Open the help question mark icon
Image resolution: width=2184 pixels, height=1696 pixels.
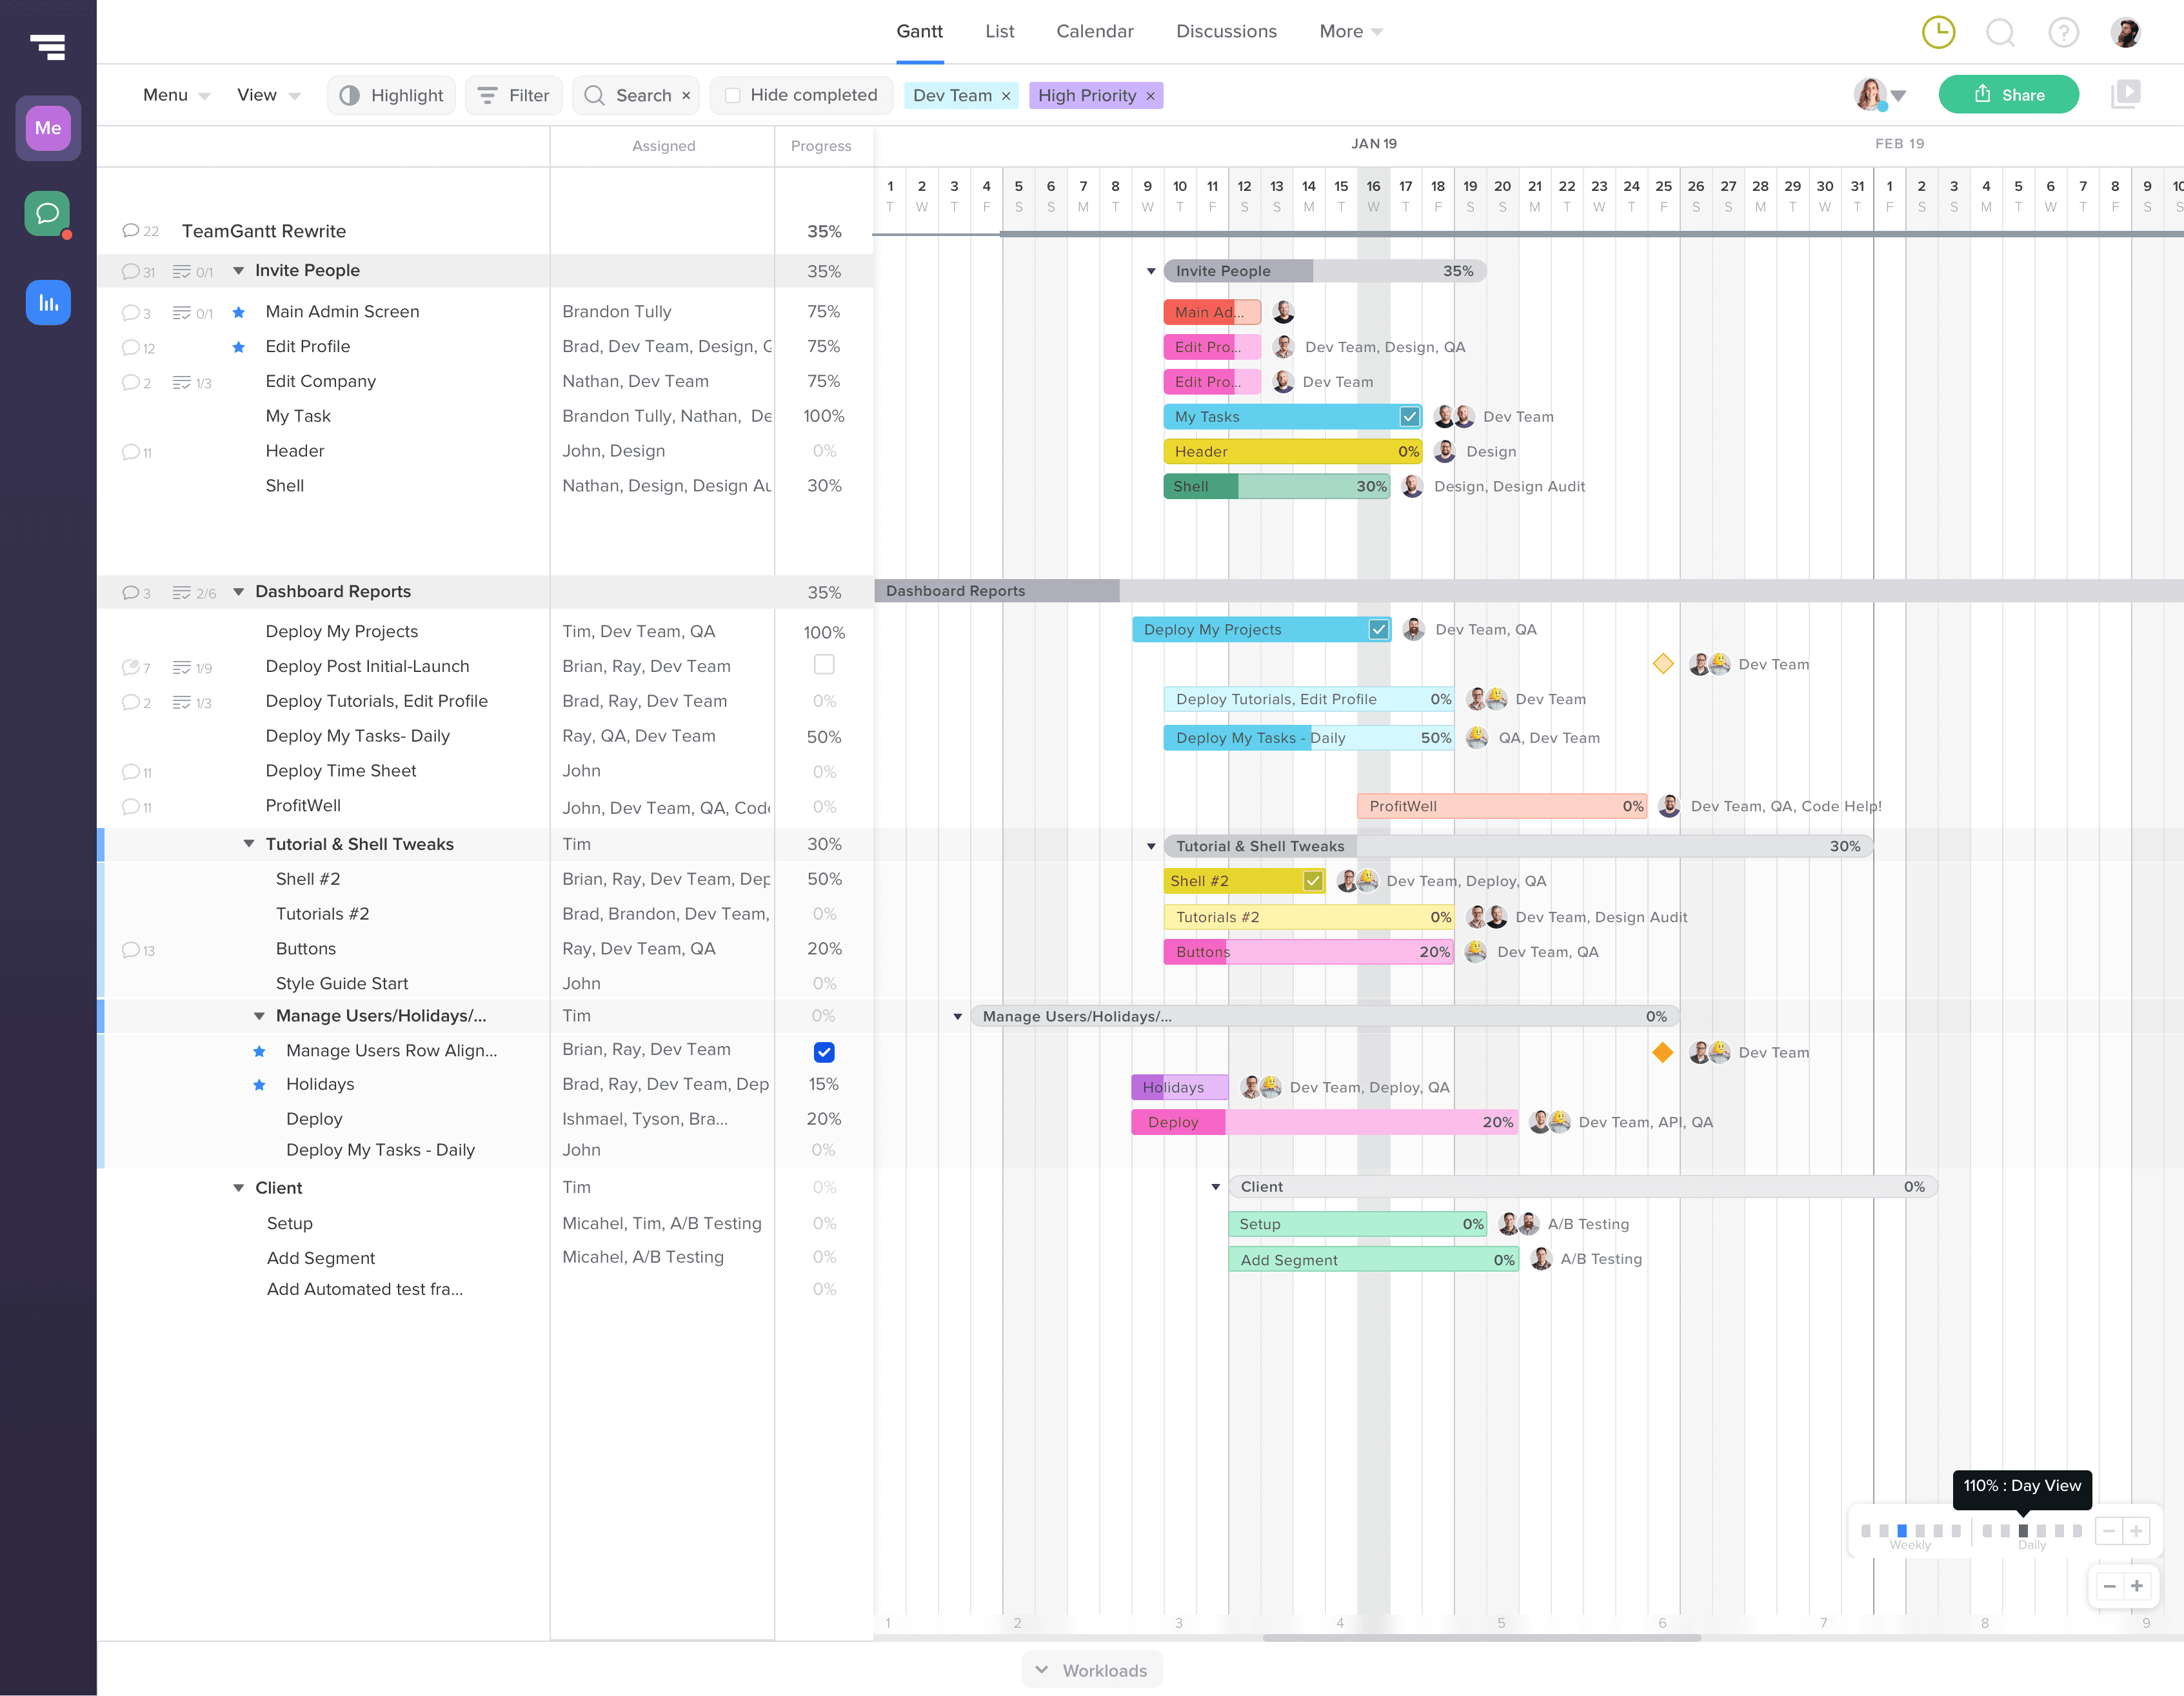(2063, 32)
